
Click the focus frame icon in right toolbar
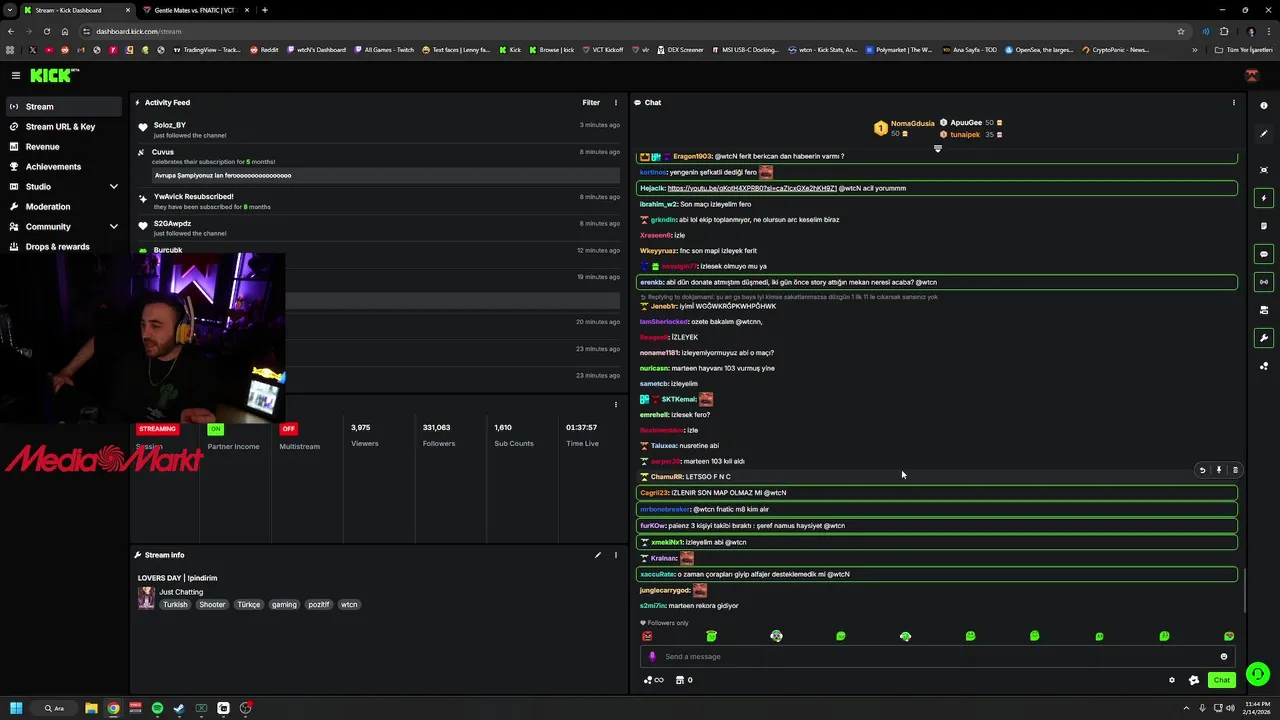pos(1264,170)
